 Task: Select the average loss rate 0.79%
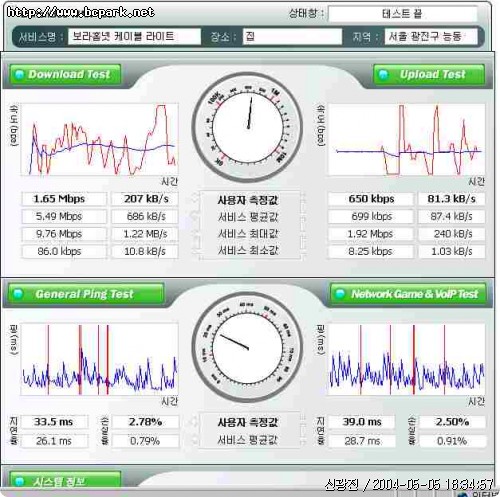coord(145,441)
